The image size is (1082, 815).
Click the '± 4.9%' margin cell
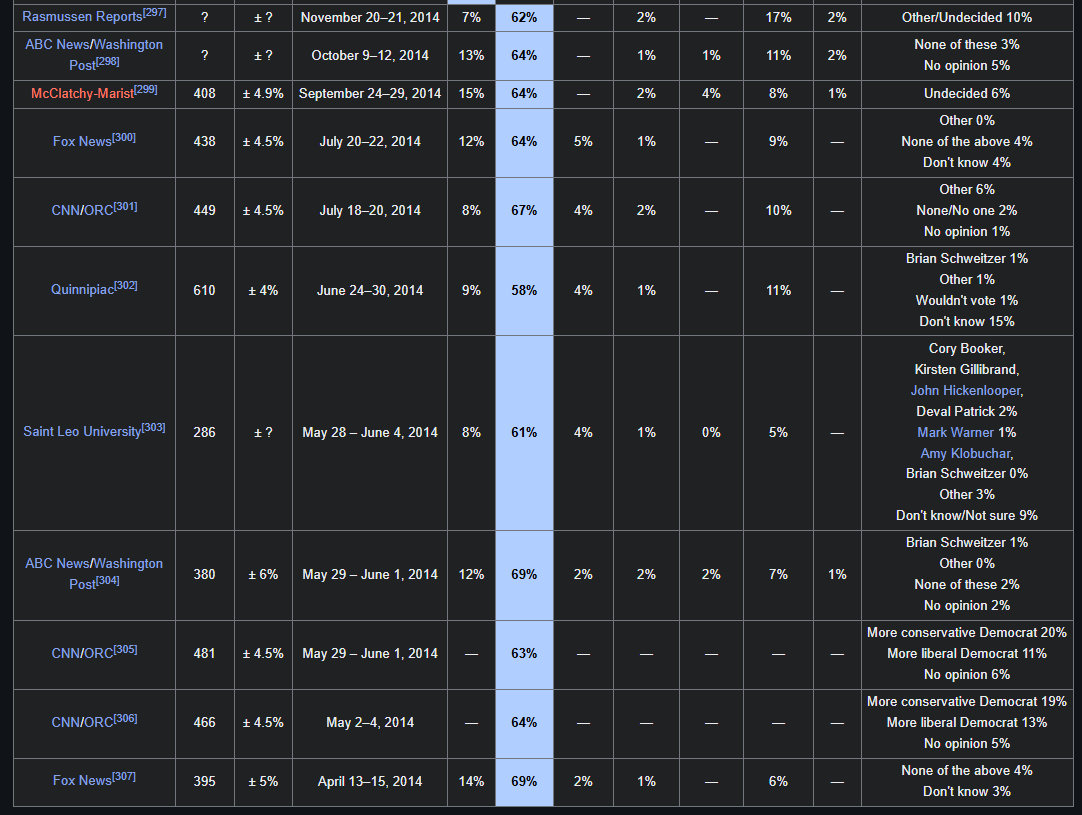[263, 94]
